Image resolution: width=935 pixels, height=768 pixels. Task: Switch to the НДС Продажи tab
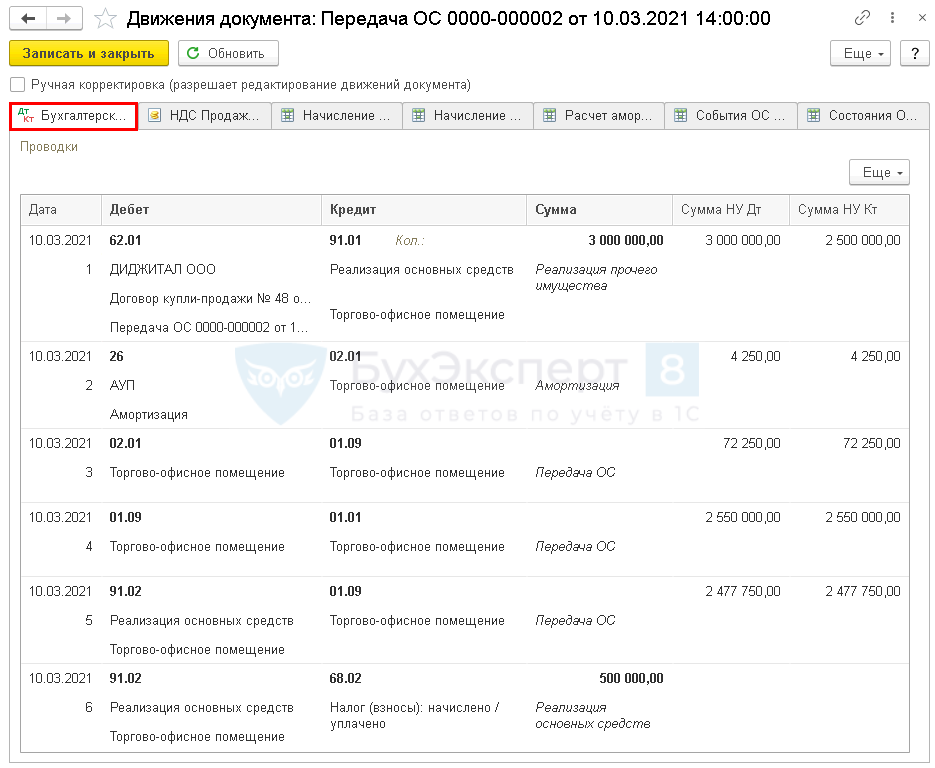205,116
